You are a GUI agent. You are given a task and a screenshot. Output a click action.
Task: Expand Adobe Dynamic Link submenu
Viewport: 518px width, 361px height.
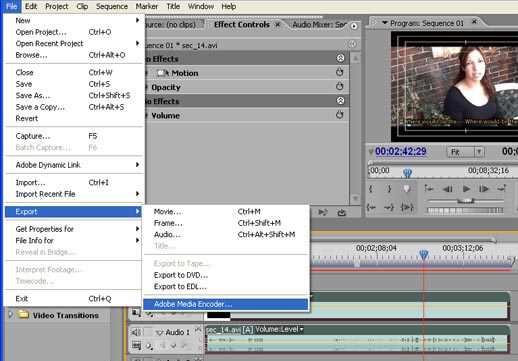coord(74,165)
